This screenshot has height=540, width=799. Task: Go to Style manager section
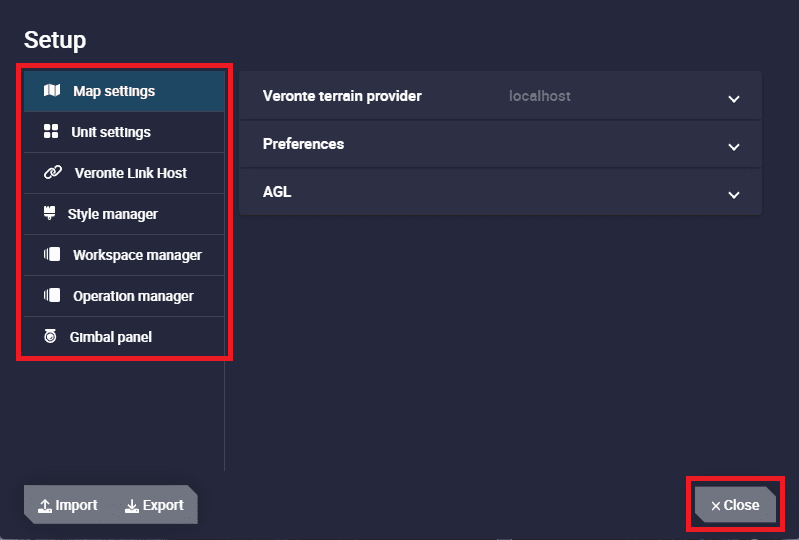pyautogui.click(x=124, y=214)
